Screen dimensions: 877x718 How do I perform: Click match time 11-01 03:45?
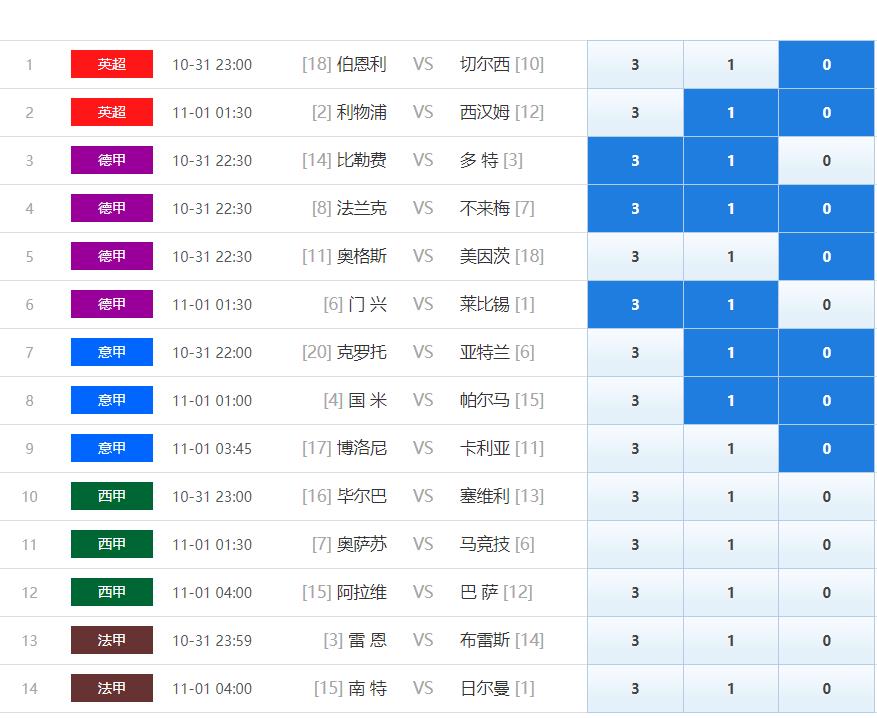coord(212,449)
